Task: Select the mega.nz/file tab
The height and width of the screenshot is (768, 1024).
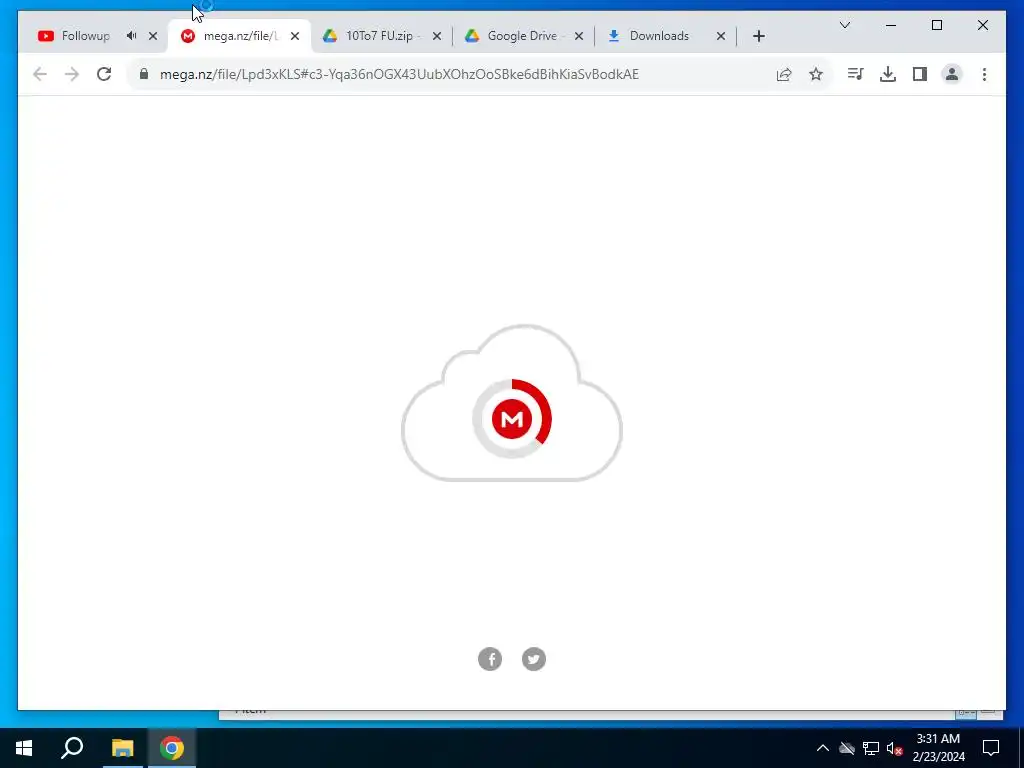Action: coord(240,36)
